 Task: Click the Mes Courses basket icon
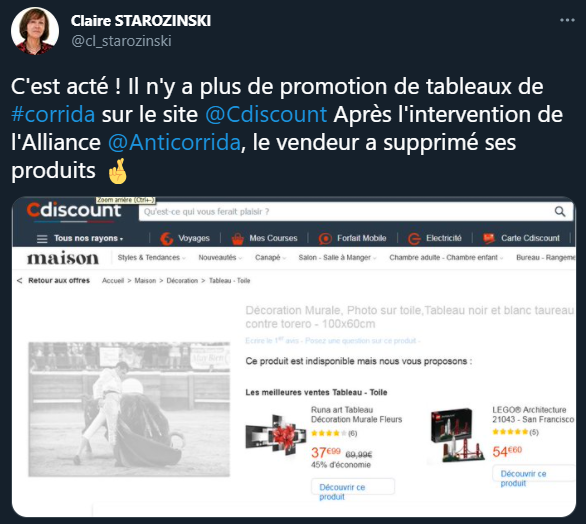[x=237, y=238]
